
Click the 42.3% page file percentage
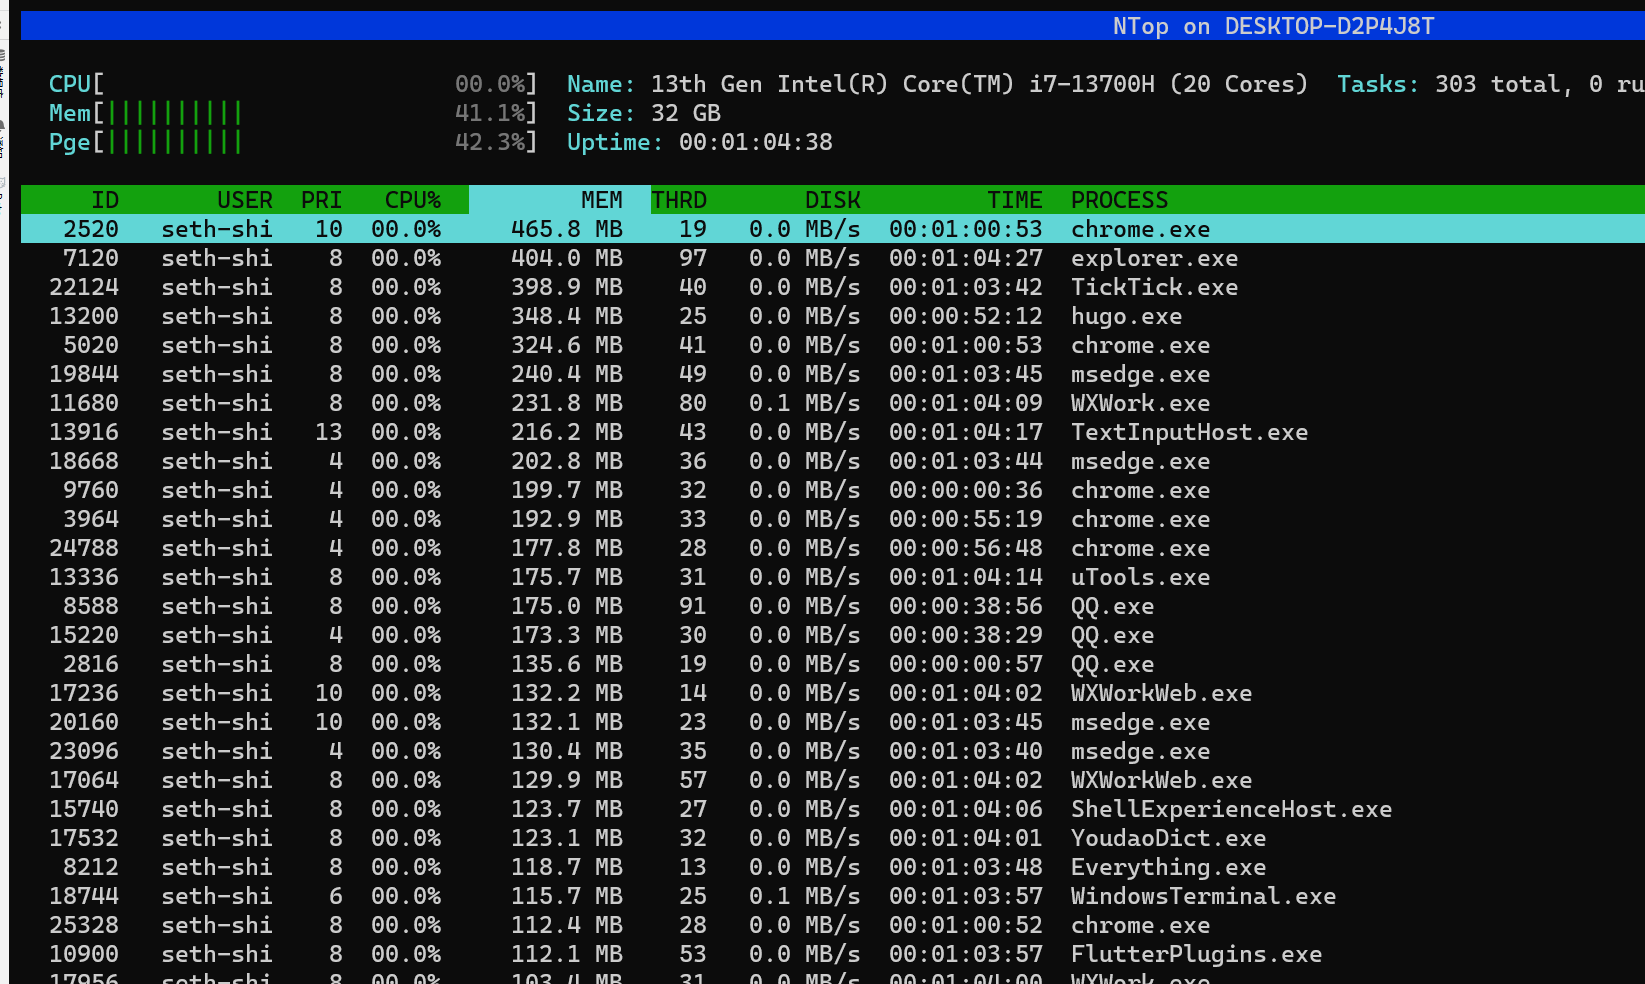(490, 142)
